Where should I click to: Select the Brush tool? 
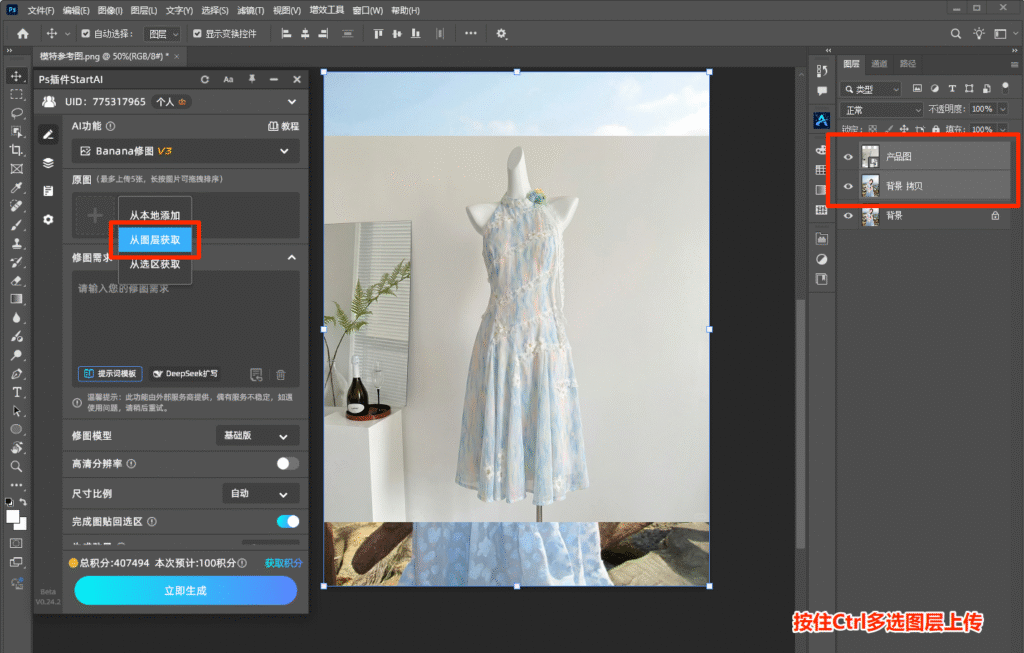pos(16,225)
